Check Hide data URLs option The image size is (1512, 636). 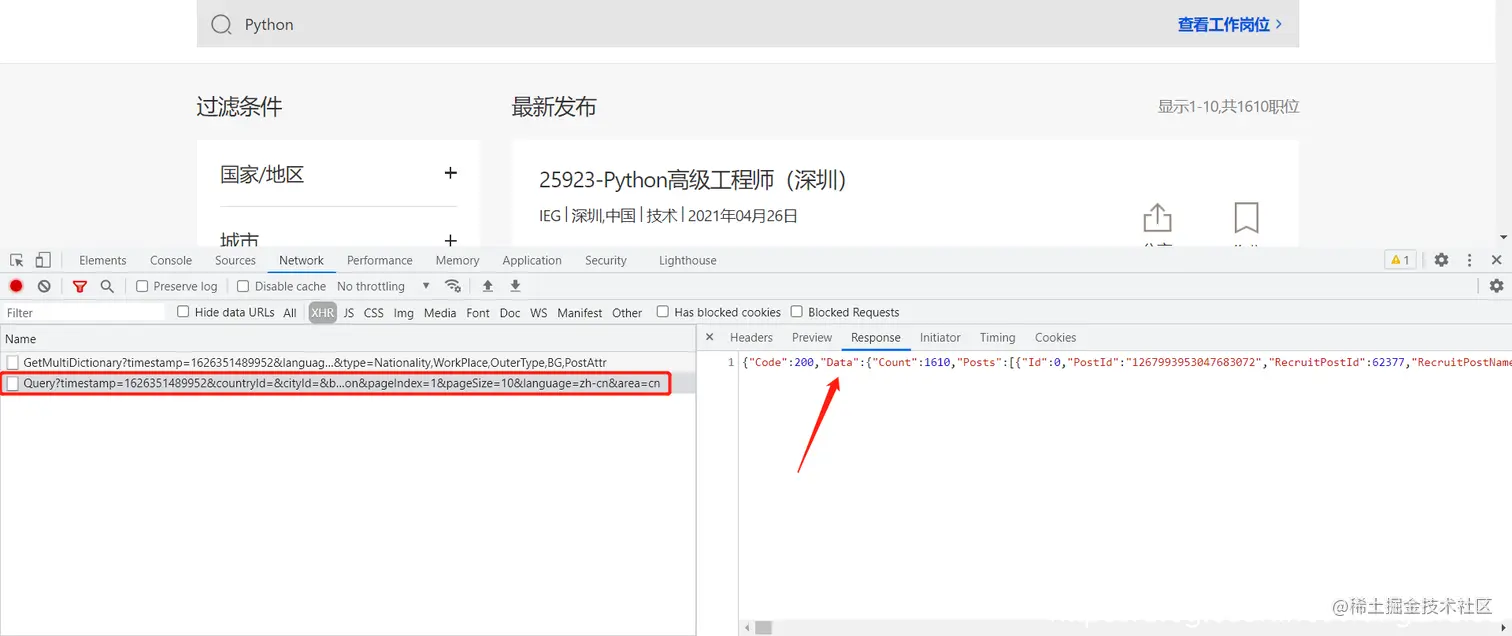pos(183,312)
